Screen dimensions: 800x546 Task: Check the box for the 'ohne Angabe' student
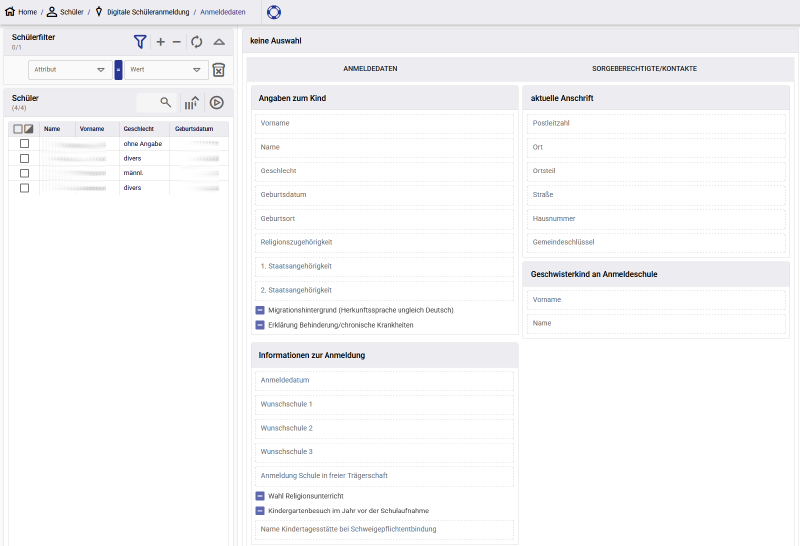pyautogui.click(x=24, y=143)
